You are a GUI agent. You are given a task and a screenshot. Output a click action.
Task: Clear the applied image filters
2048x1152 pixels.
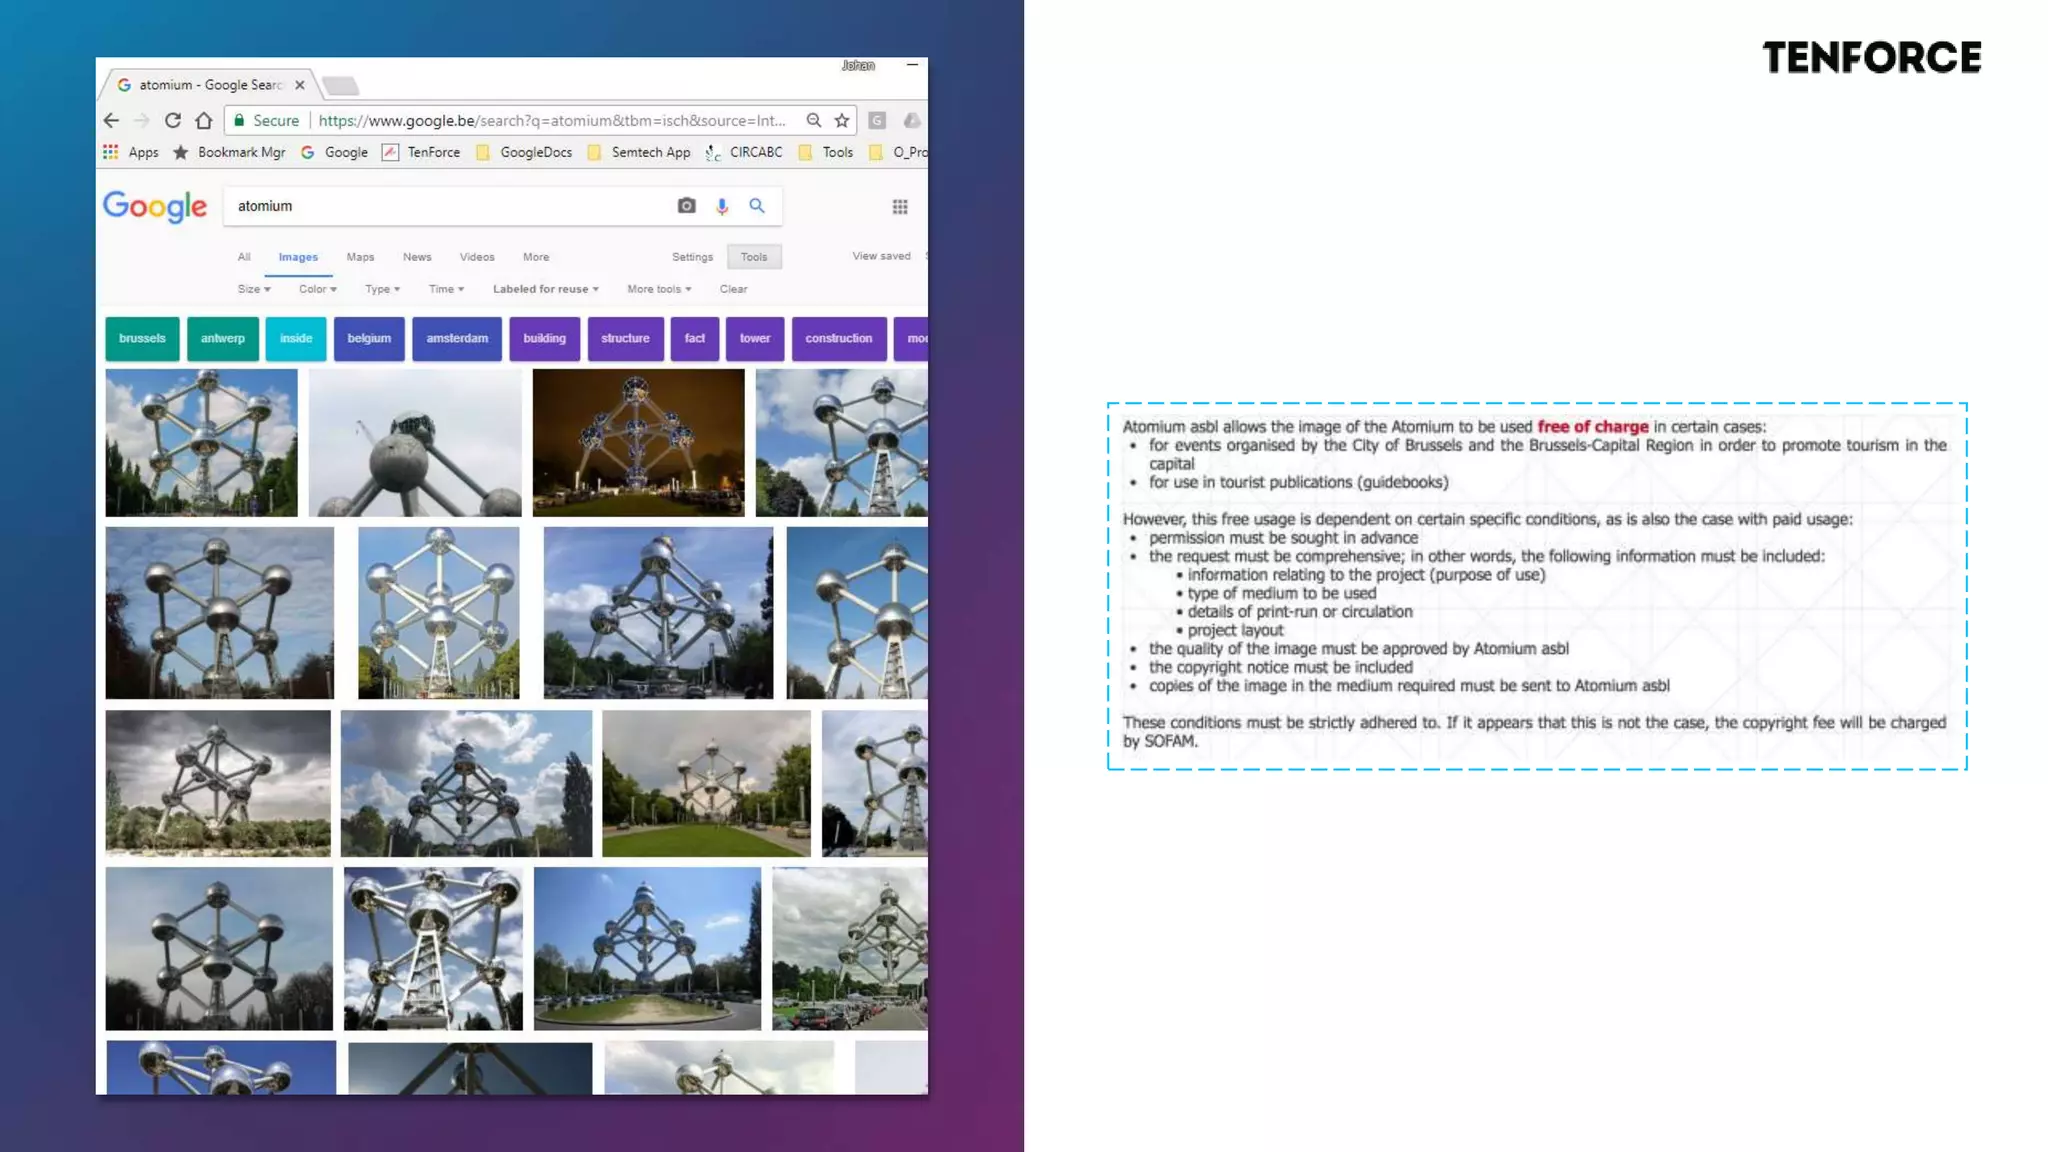coord(733,289)
